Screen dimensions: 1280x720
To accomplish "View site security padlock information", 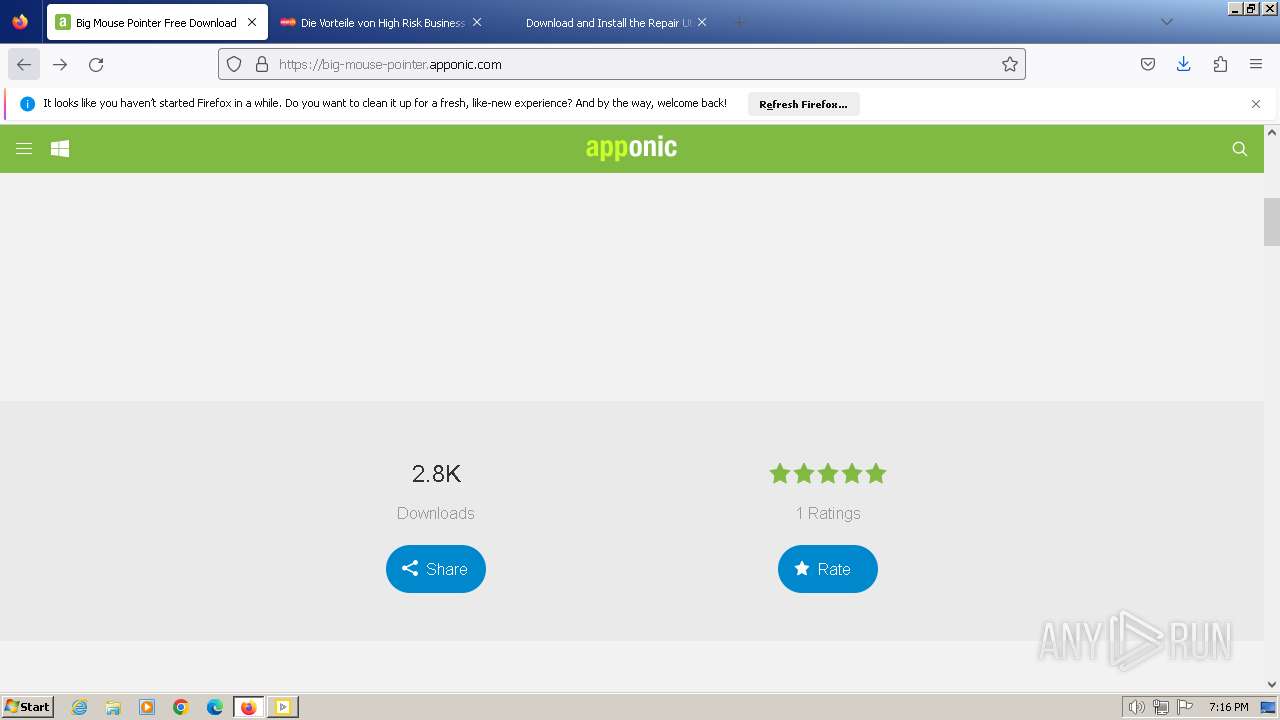I will click(262, 64).
